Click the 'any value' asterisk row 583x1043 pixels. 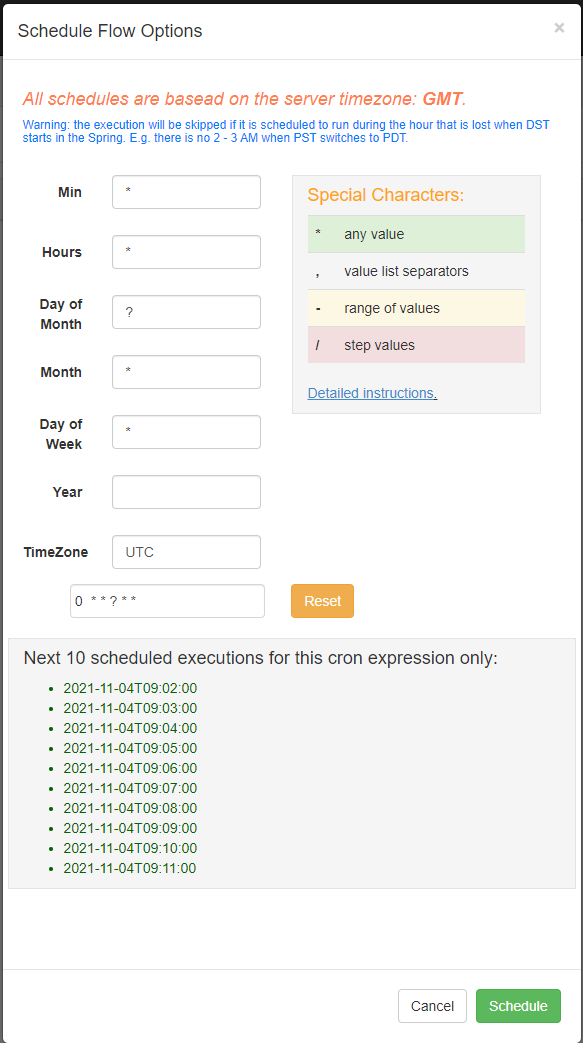tap(416, 234)
